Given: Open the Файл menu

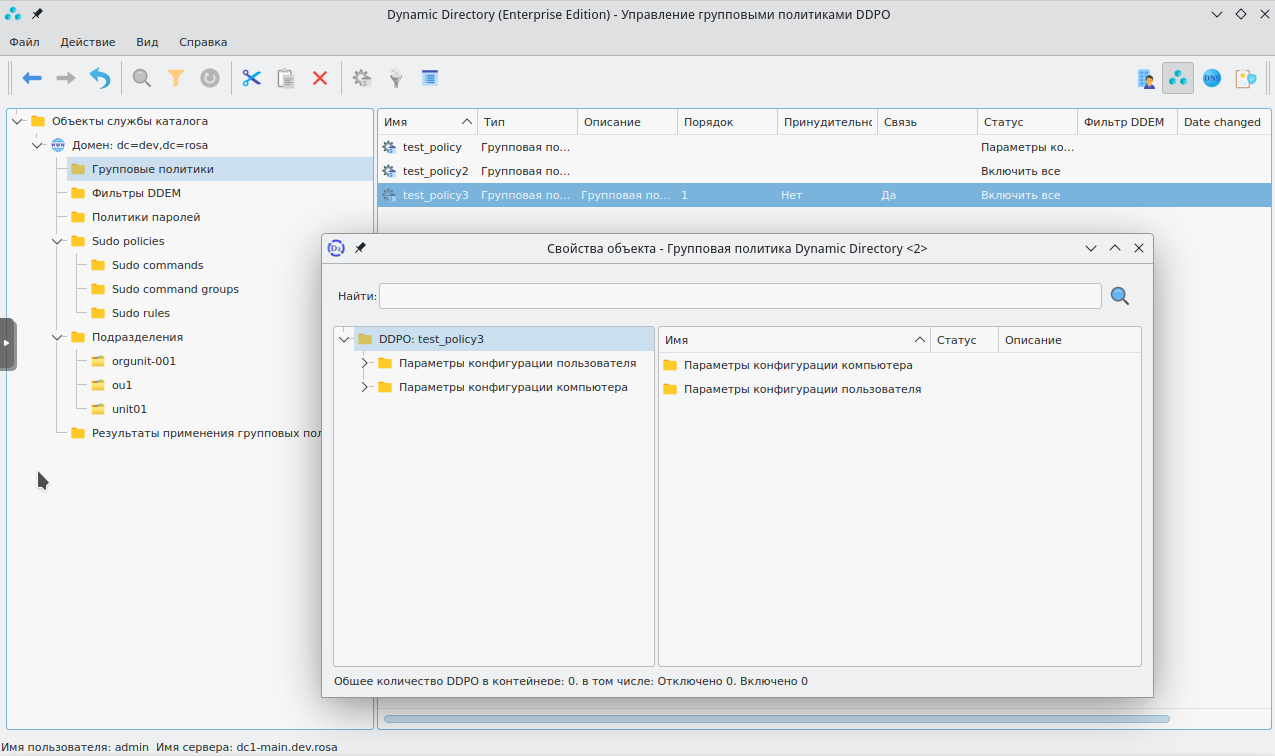Looking at the screenshot, I should [24, 42].
